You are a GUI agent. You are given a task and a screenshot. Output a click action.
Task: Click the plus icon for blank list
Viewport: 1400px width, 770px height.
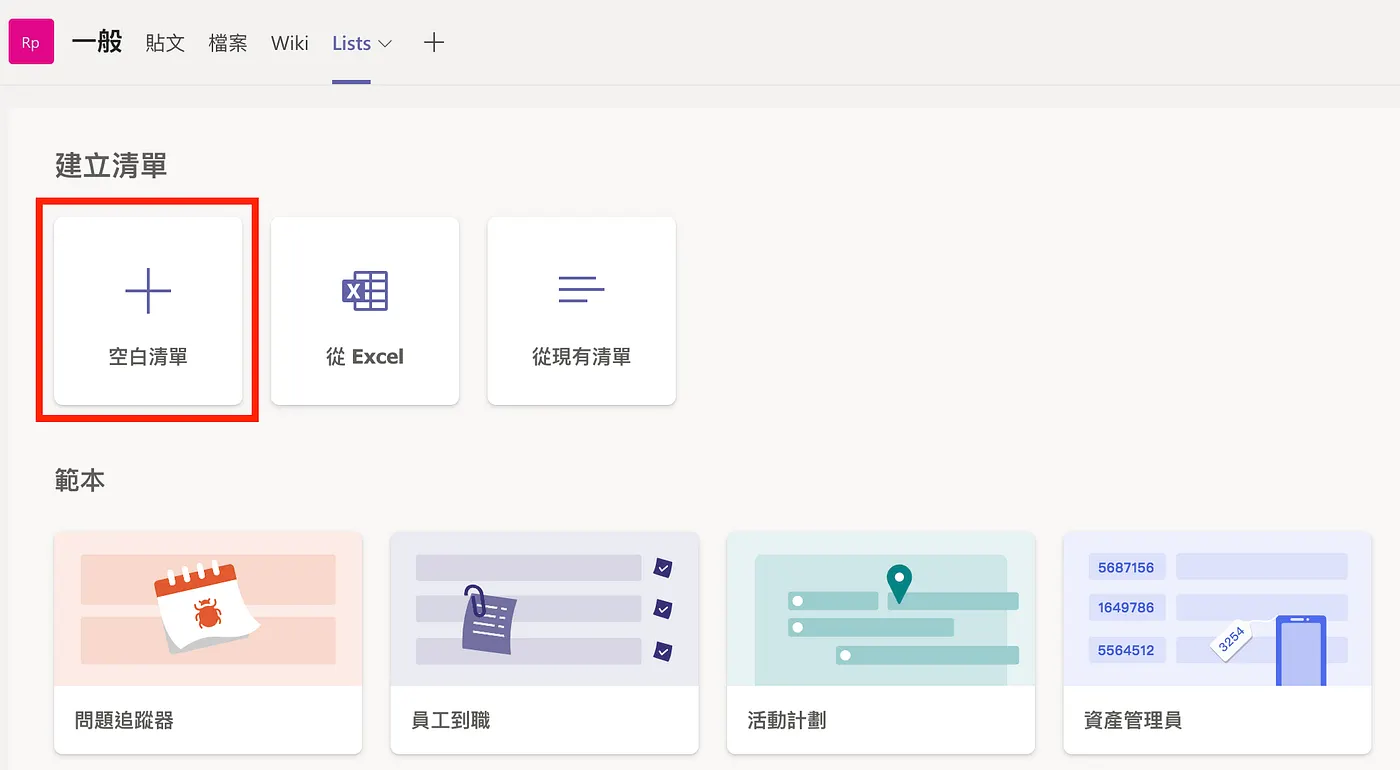pyautogui.click(x=148, y=291)
